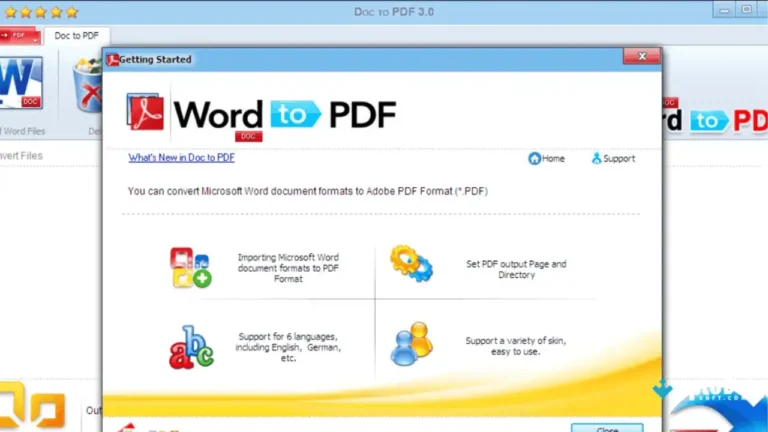Click the 'You can convert Microsoft Word' description

(308, 191)
